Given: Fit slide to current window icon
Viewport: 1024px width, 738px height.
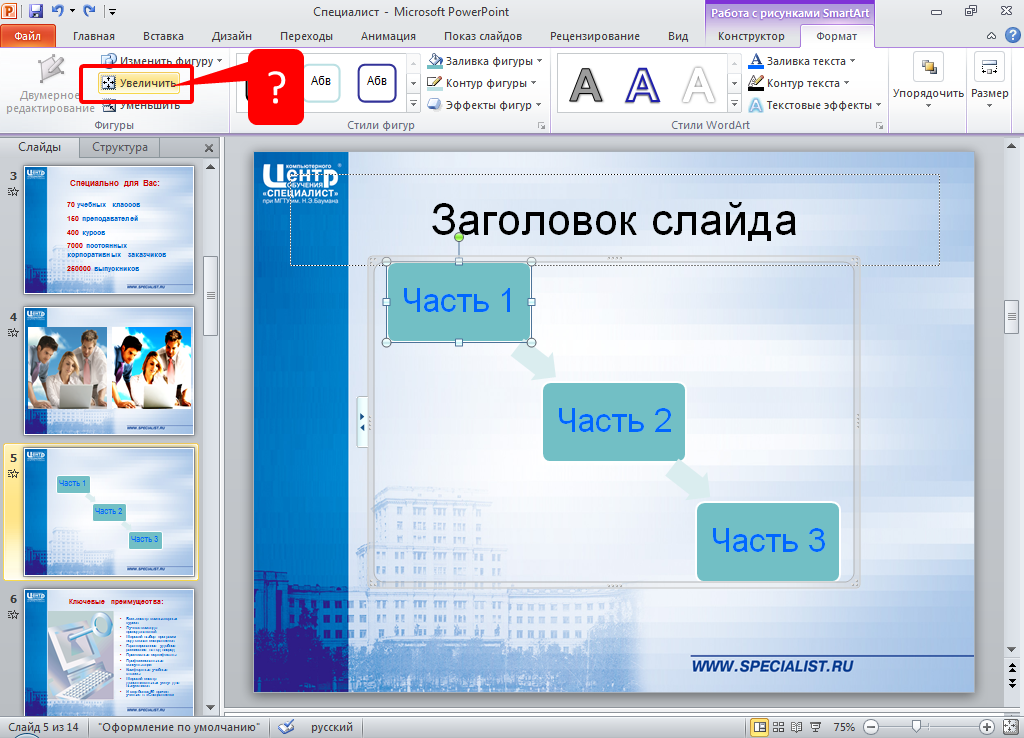Looking at the screenshot, I should click(1009, 727).
